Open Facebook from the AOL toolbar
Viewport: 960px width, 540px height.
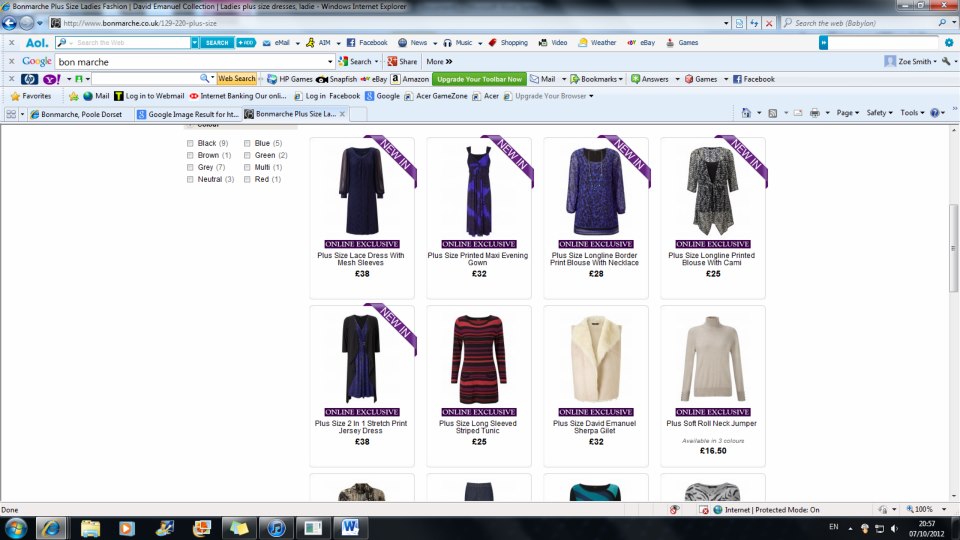pos(367,43)
